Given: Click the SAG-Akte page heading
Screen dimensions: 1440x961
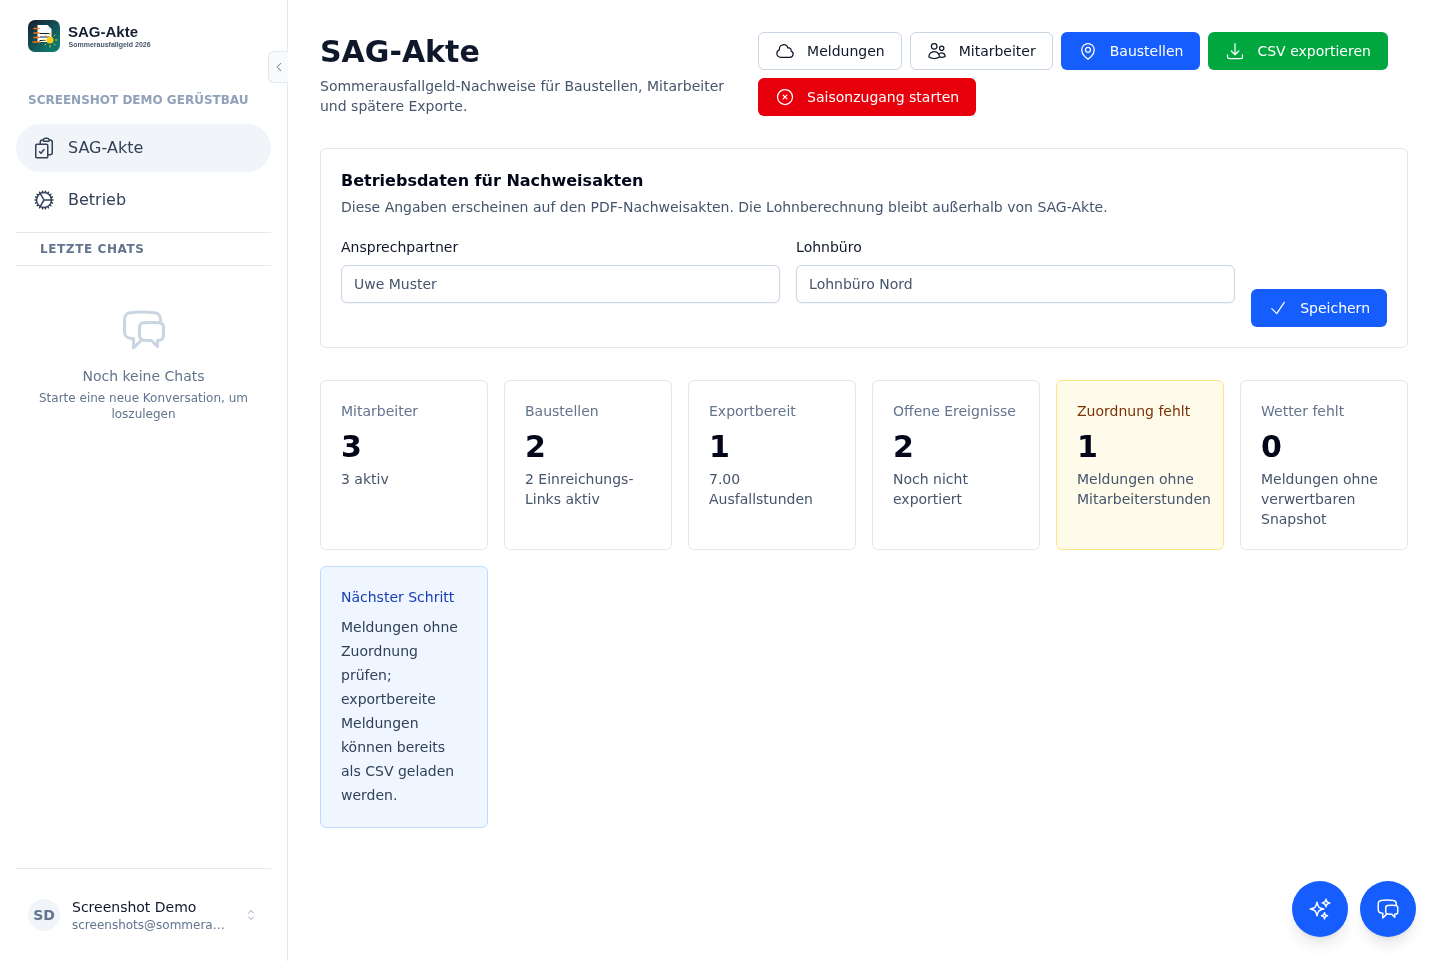Looking at the screenshot, I should [x=400, y=51].
